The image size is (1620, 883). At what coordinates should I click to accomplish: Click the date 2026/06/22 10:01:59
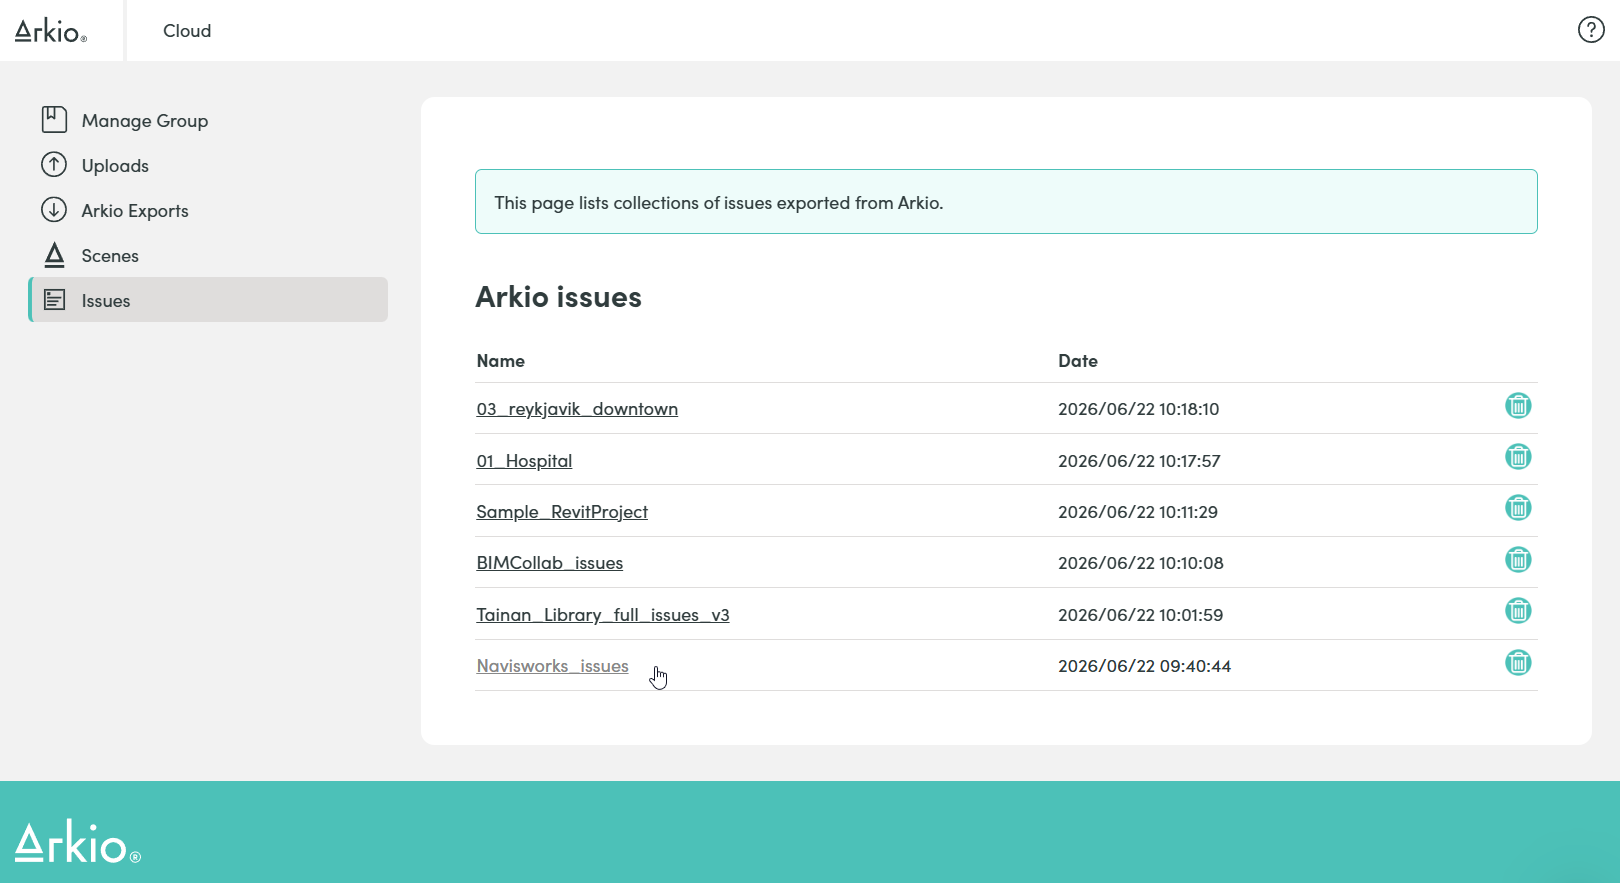[1140, 615]
